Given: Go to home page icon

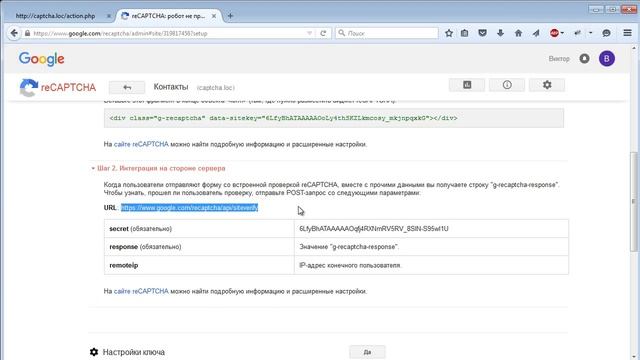Looking at the screenshot, I should coord(518,33).
